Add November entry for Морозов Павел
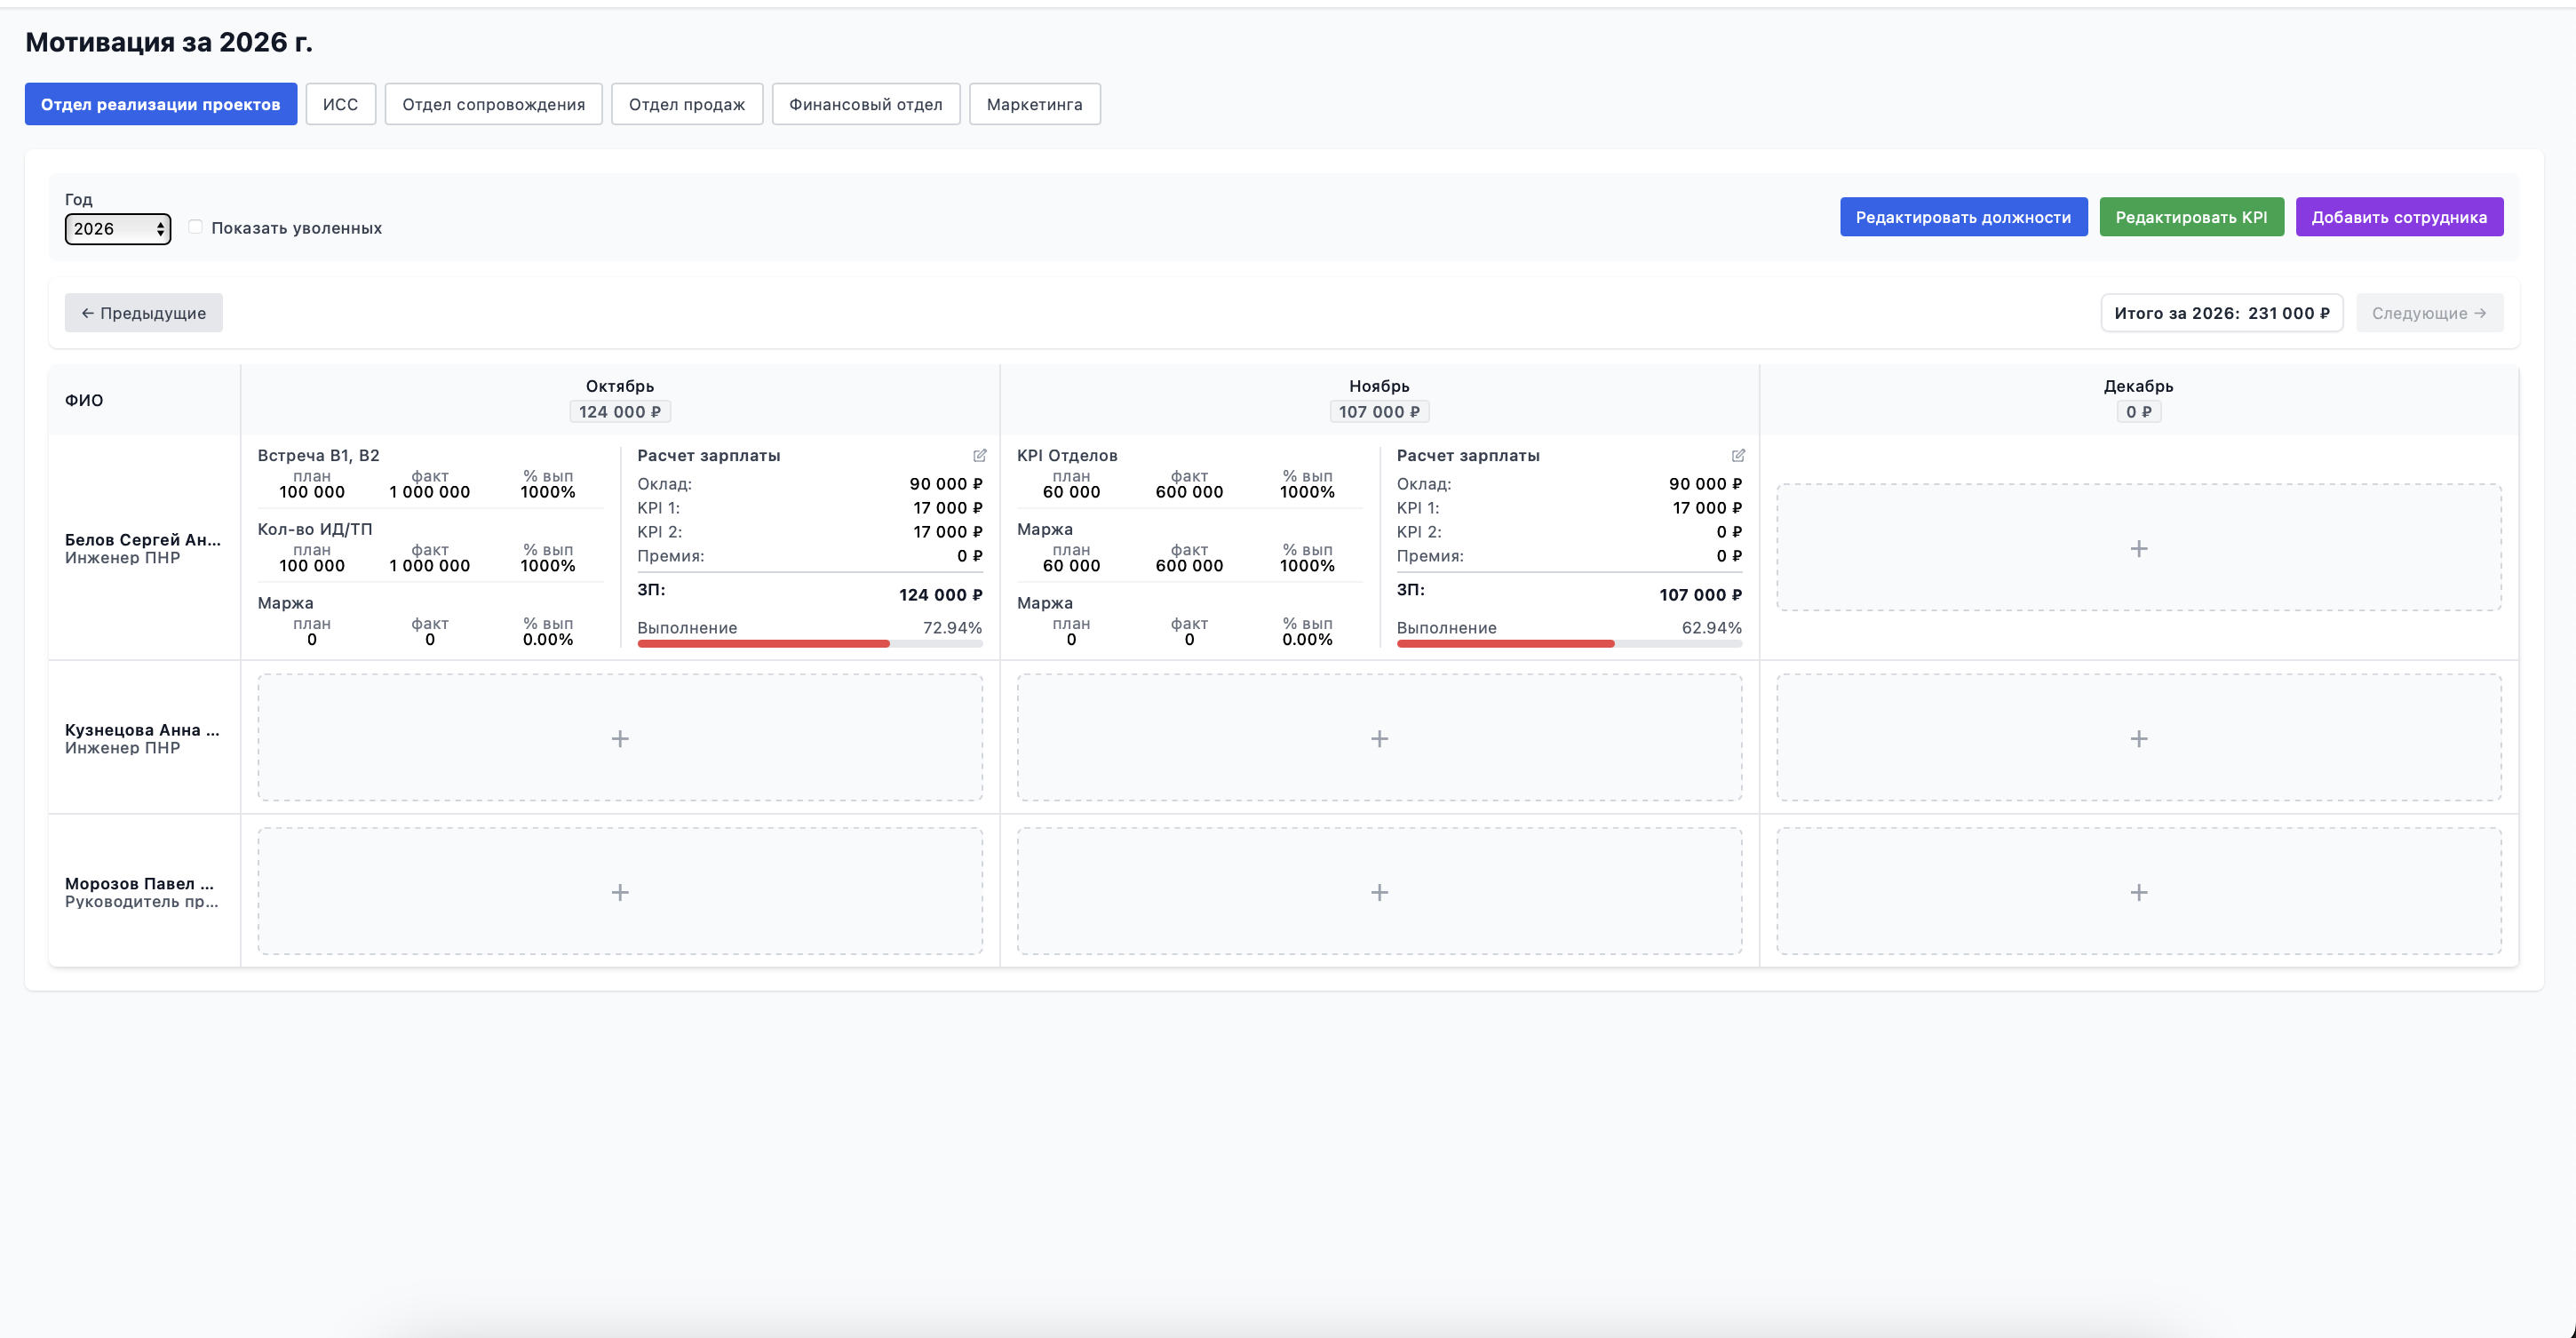This screenshot has width=2576, height=1338. click(x=1379, y=892)
